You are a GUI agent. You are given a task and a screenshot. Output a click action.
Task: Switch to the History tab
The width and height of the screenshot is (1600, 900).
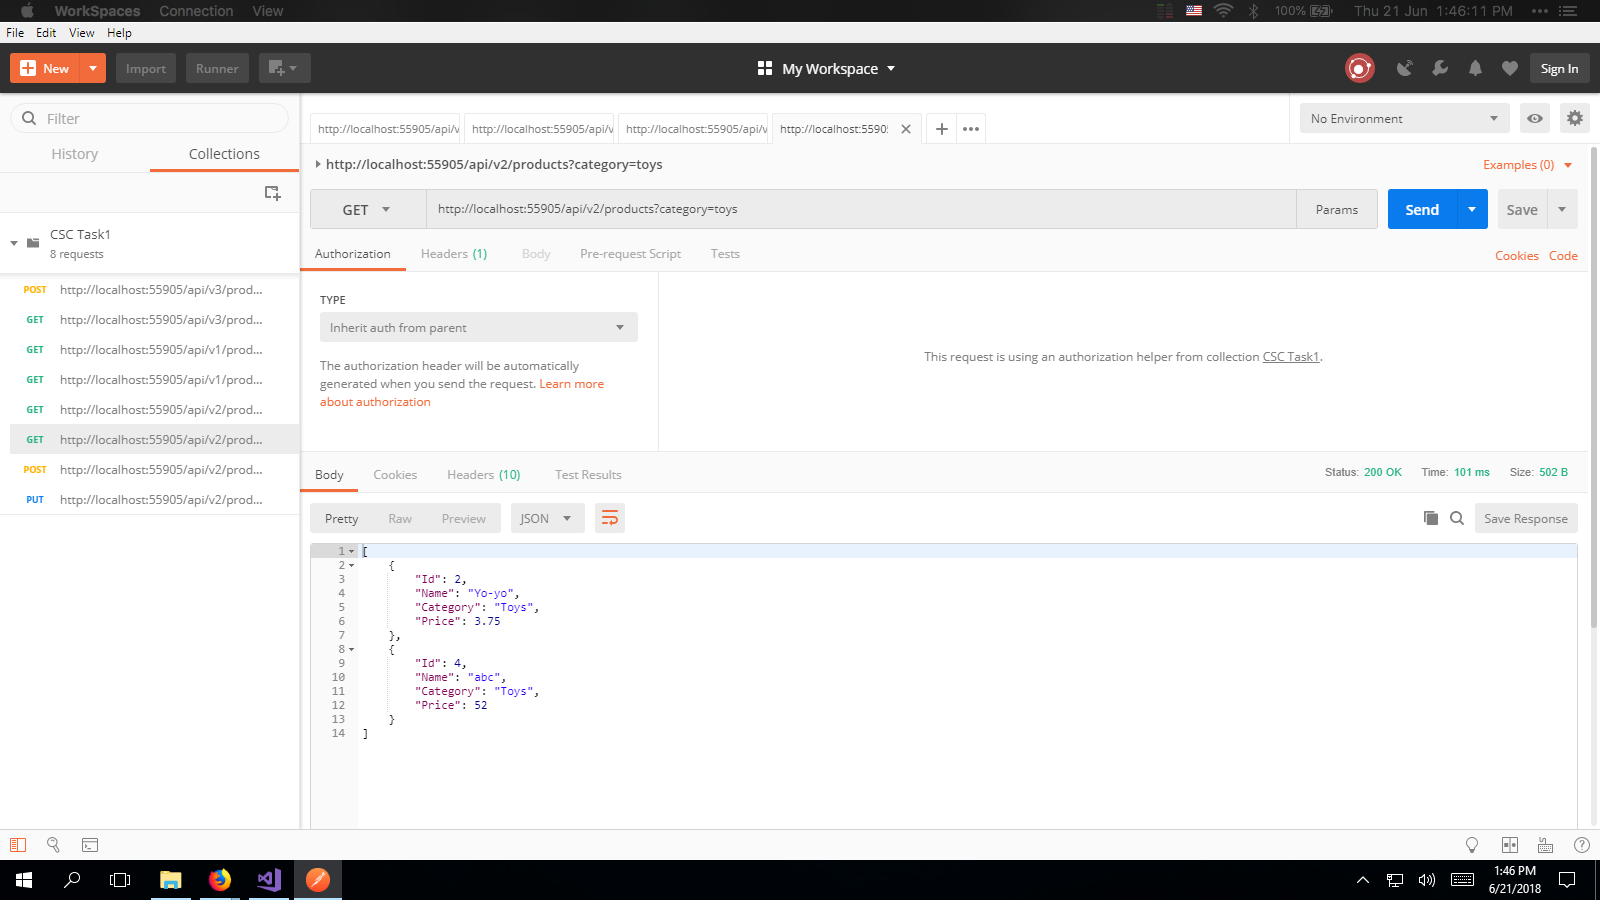pyautogui.click(x=75, y=154)
